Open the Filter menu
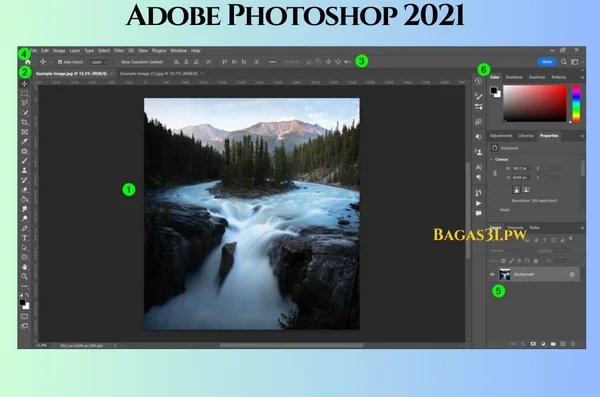600x397 pixels. 119,51
